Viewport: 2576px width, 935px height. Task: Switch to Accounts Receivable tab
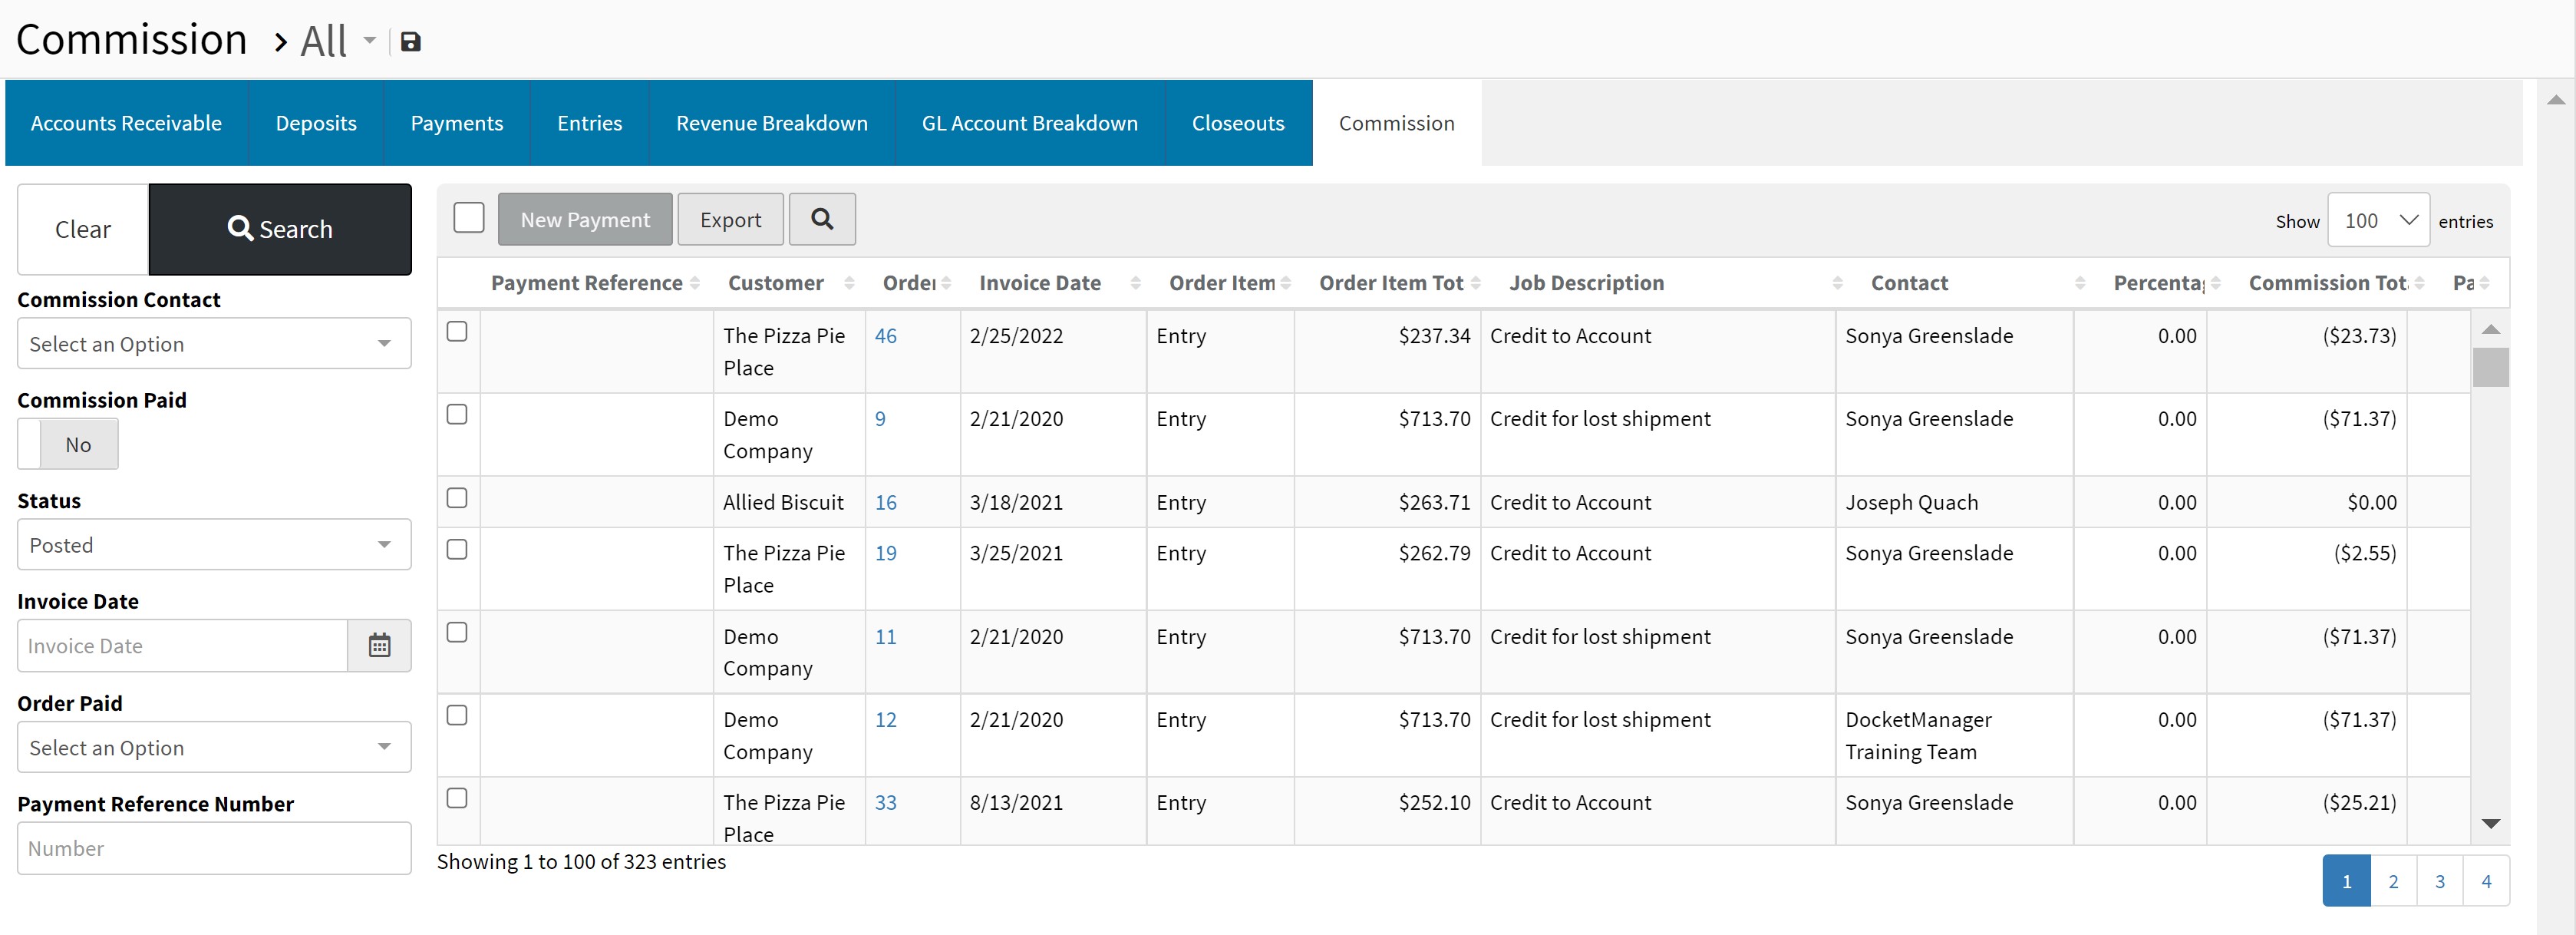pos(126,123)
